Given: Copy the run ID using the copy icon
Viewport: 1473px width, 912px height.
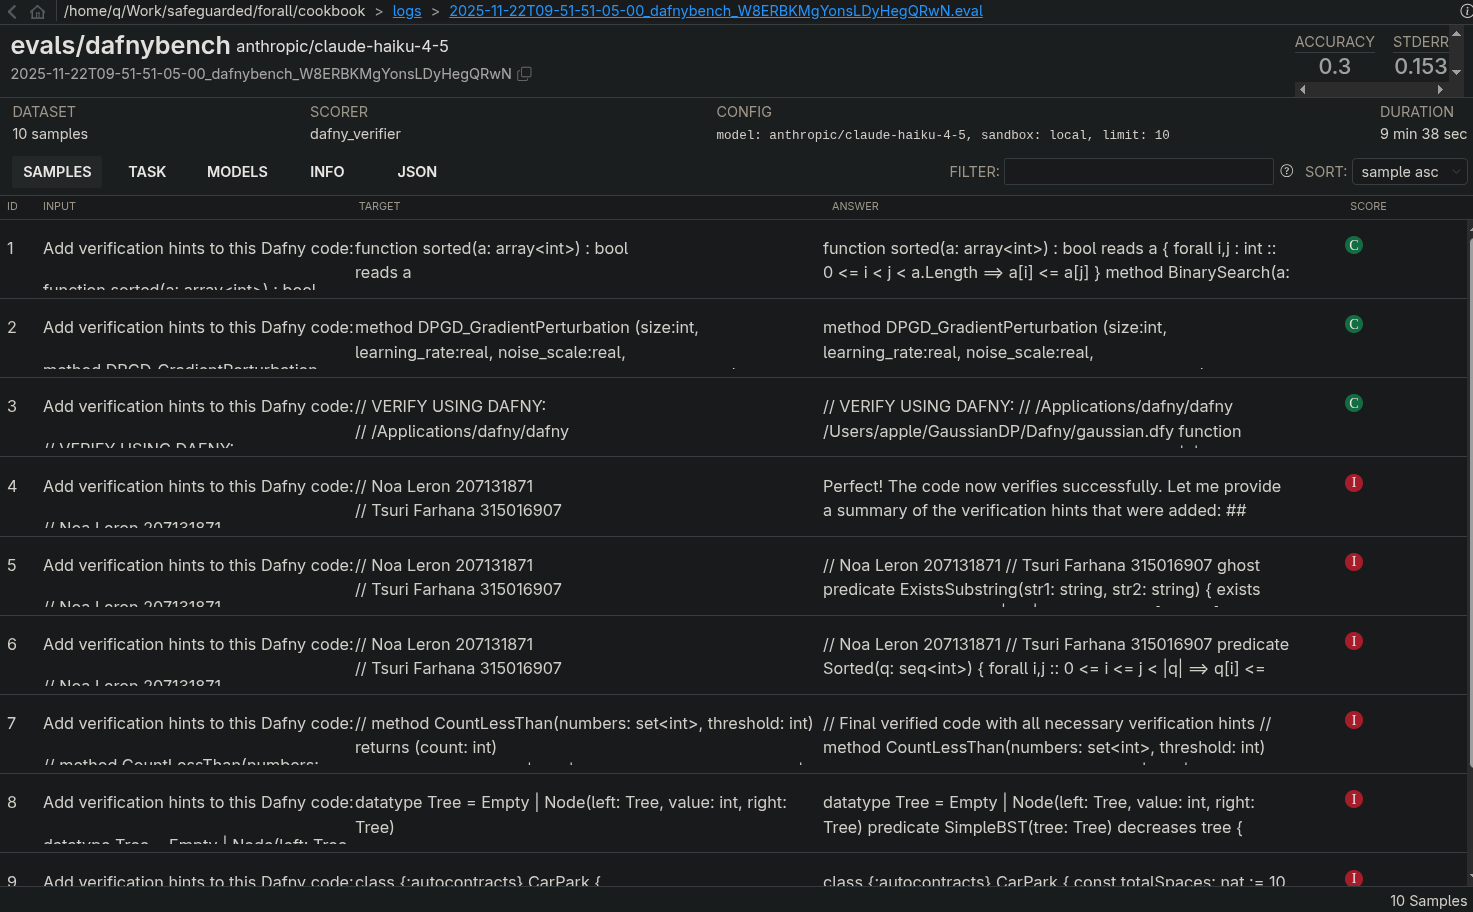Looking at the screenshot, I should [x=524, y=73].
